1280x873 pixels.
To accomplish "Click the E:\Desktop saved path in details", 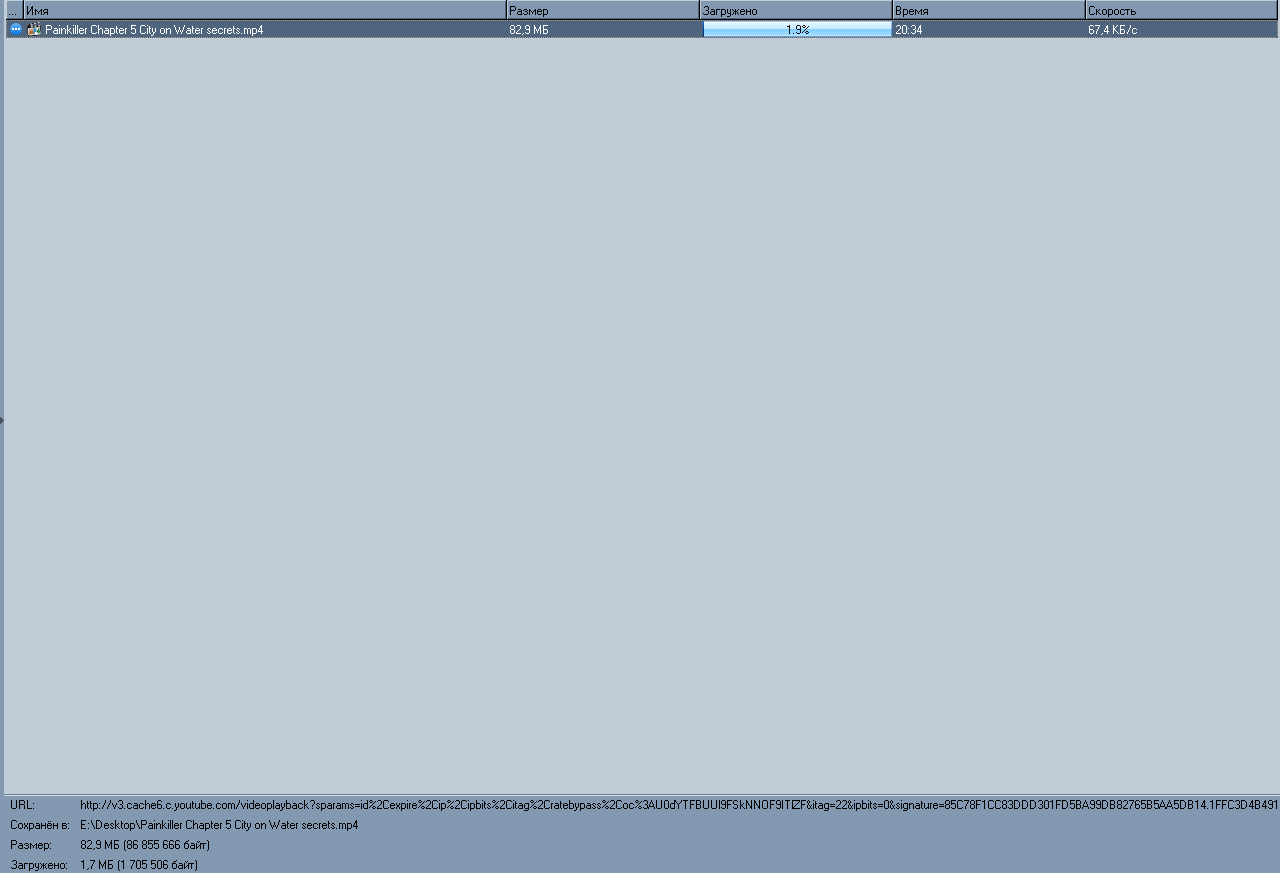I will (219, 825).
